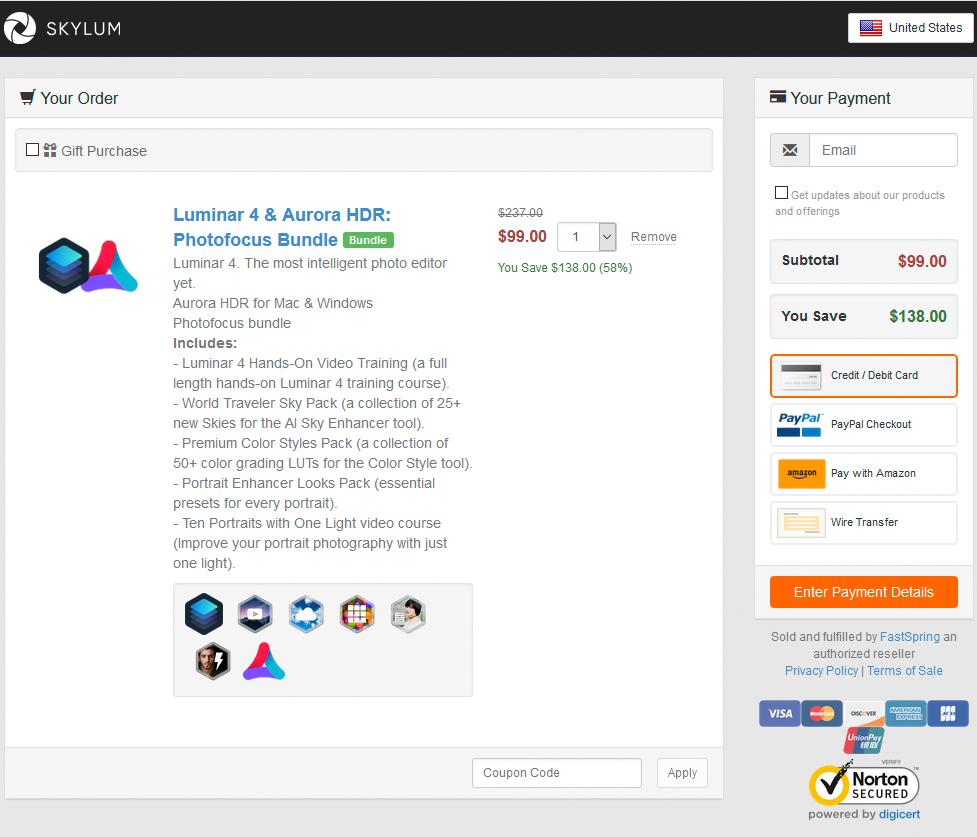Click the Luminar 4 hexagon icon in bundle contents
The height and width of the screenshot is (837, 977).
tap(204, 614)
